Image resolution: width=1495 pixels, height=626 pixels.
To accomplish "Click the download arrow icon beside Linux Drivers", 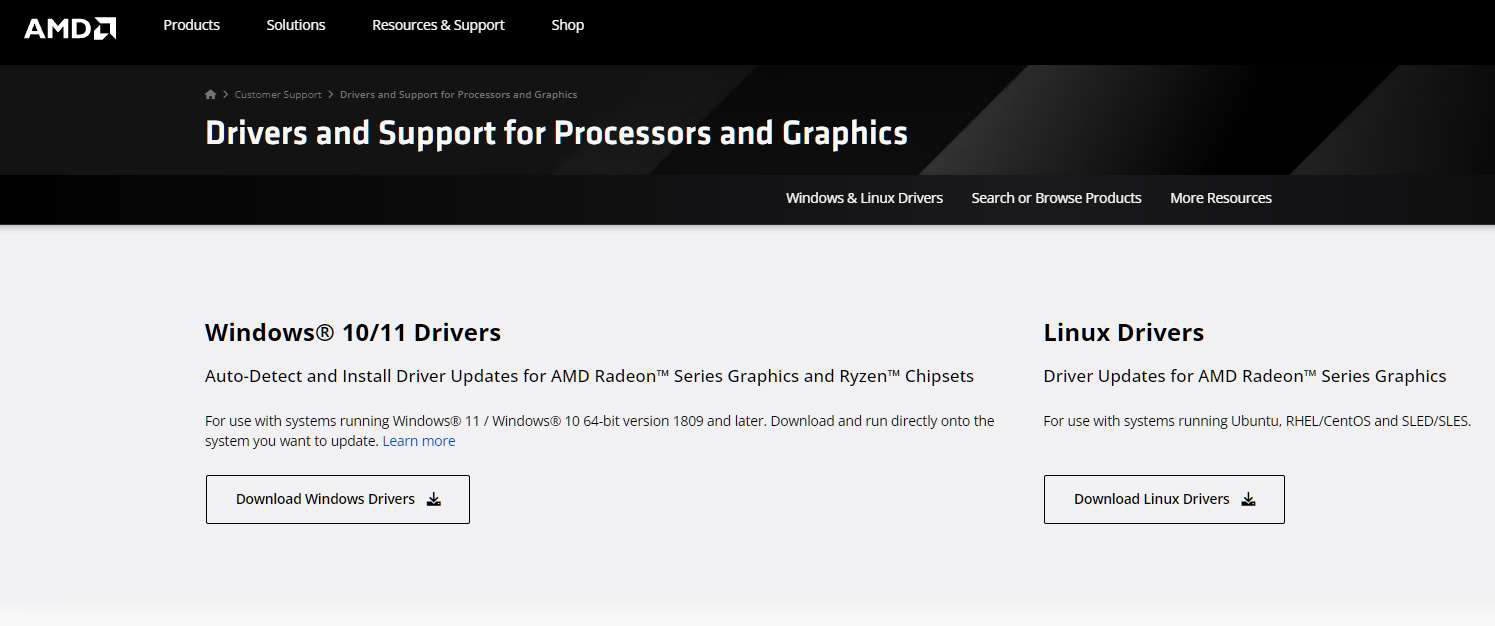I will point(1248,500).
